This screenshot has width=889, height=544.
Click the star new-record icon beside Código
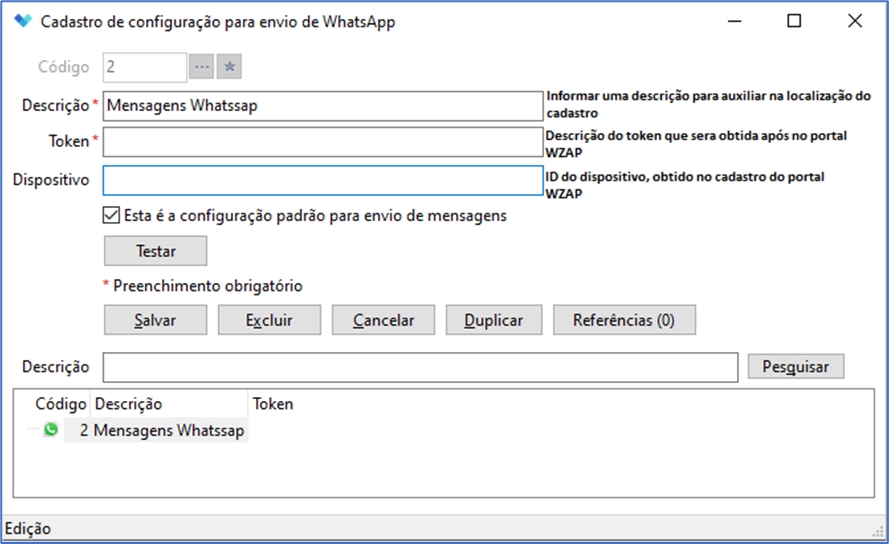click(x=230, y=67)
